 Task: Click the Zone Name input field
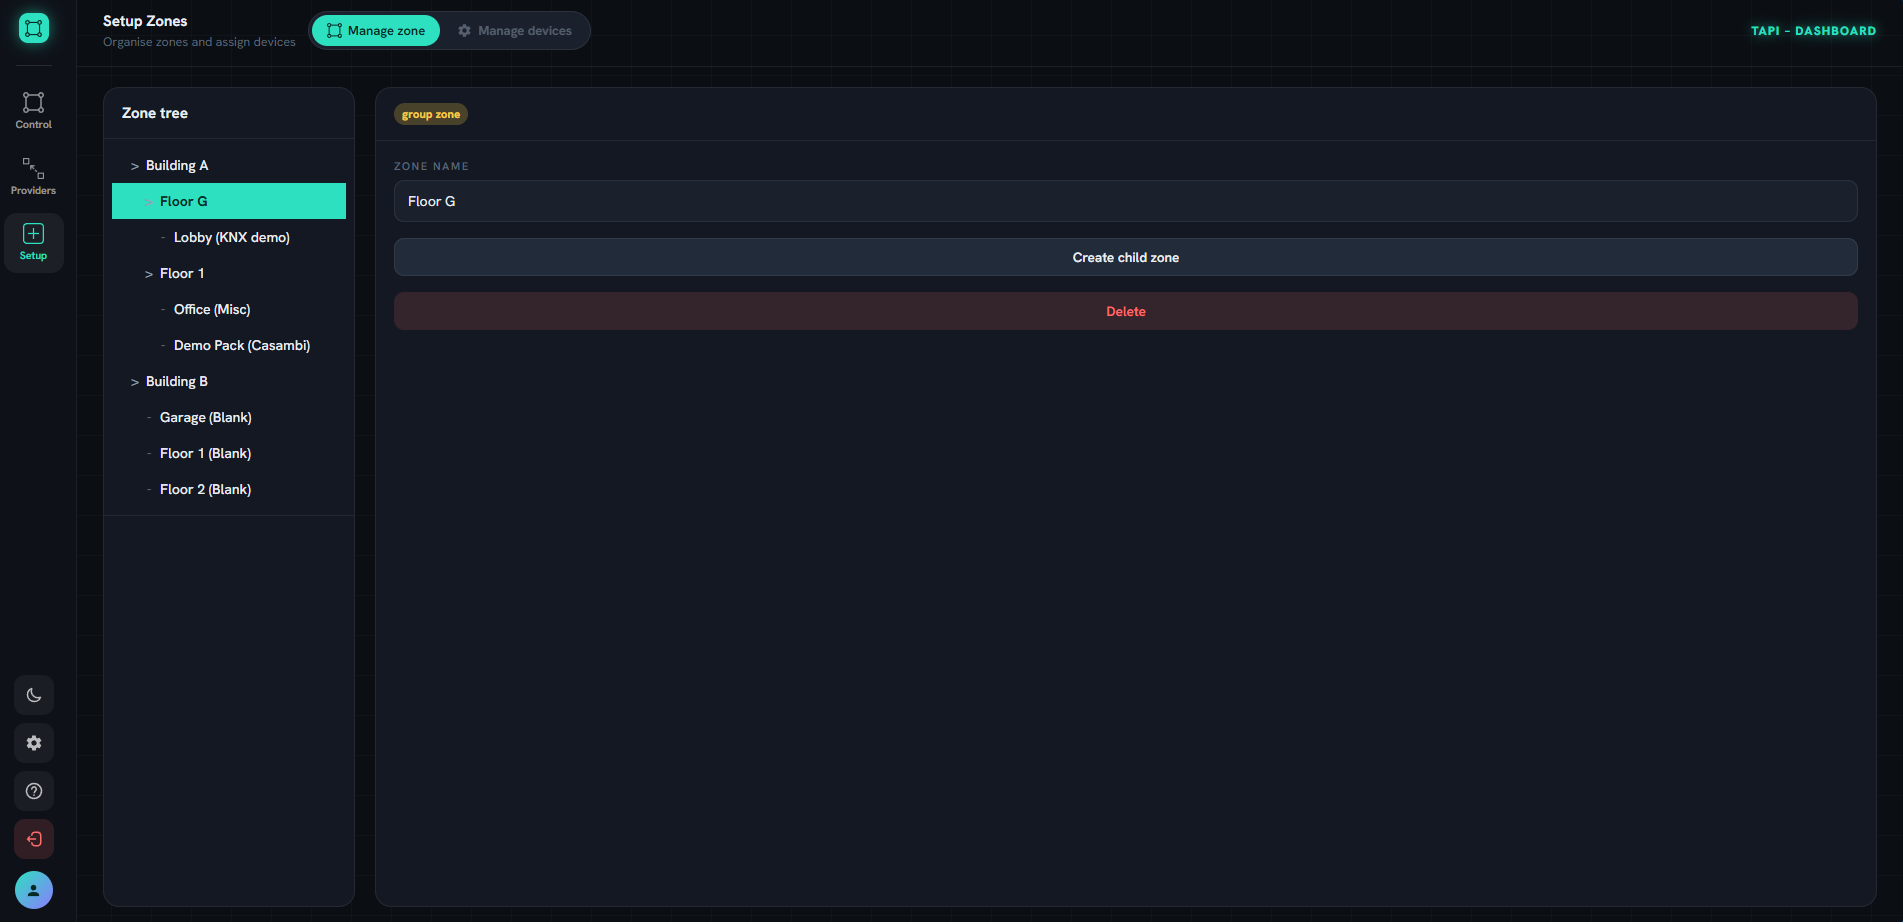(1126, 201)
